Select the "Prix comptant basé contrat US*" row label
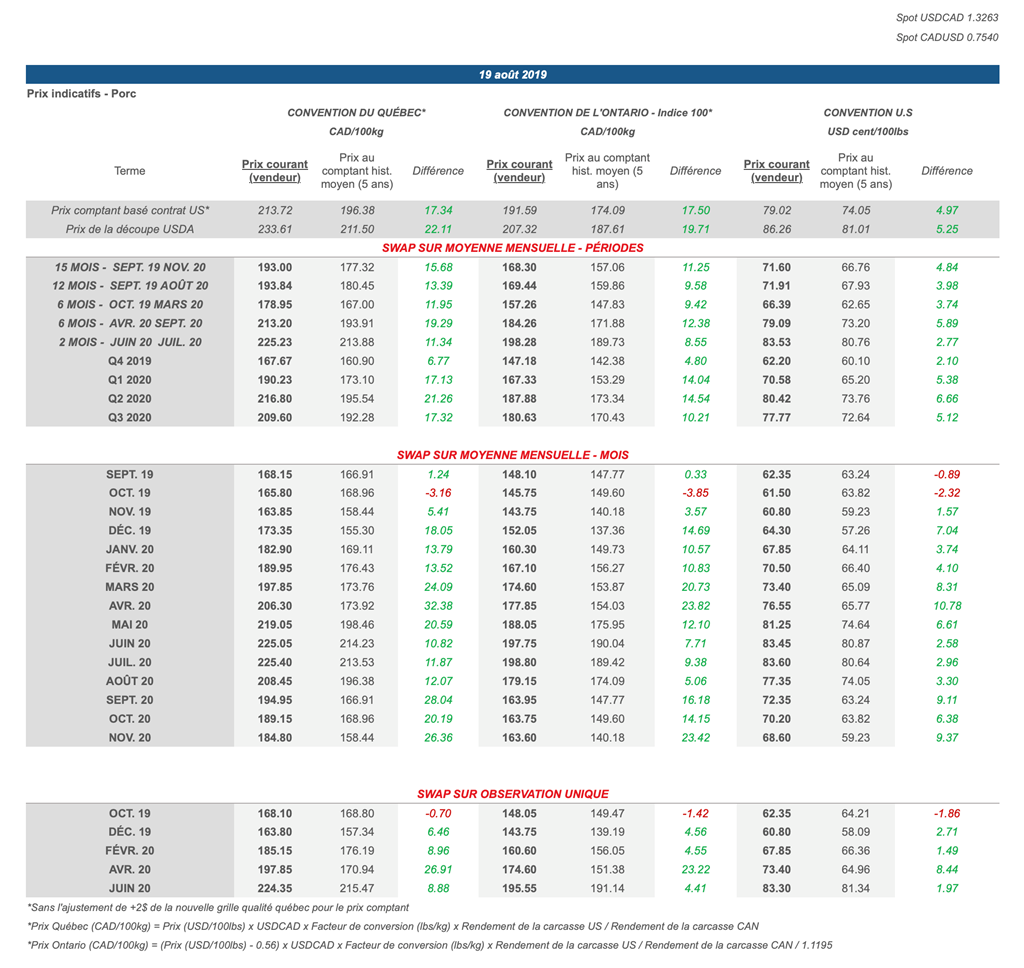 pyautogui.click(x=130, y=210)
